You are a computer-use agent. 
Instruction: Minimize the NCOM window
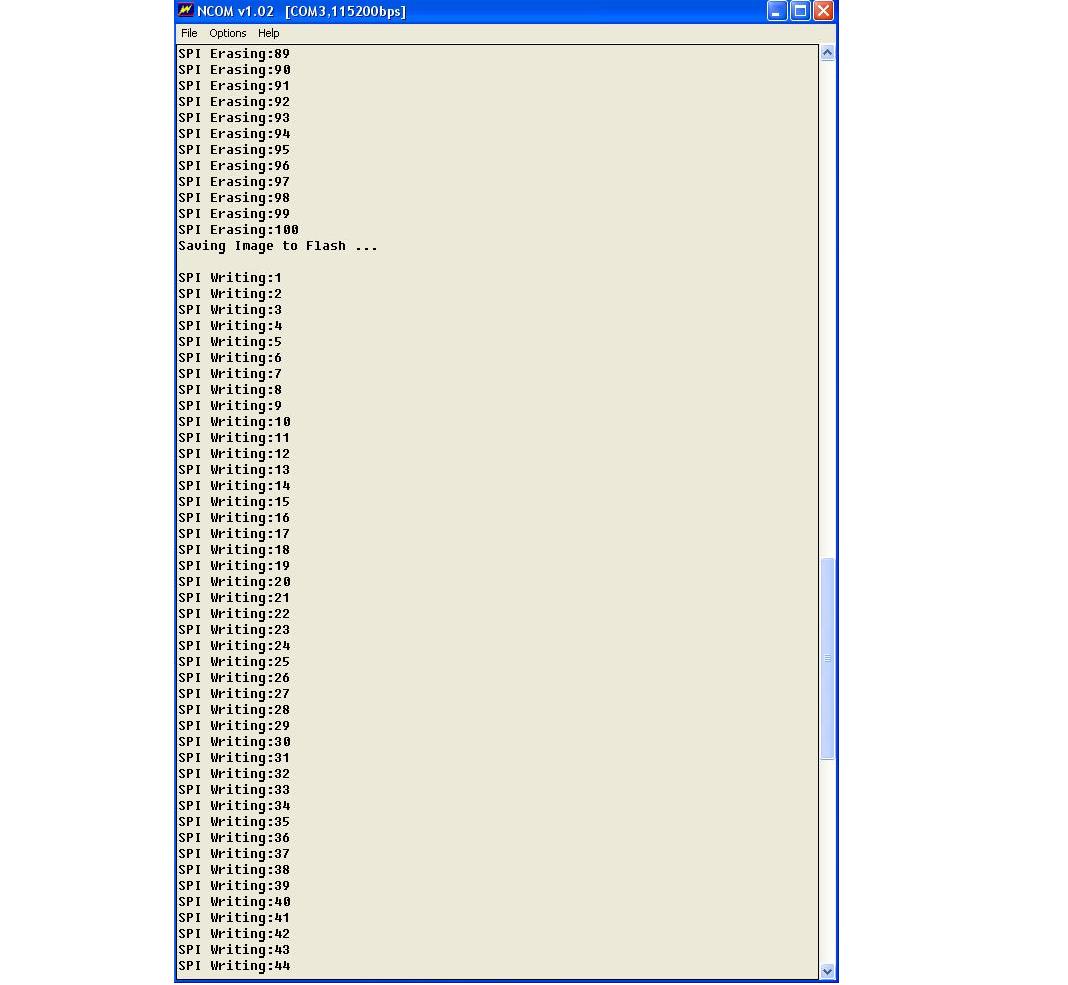(777, 11)
